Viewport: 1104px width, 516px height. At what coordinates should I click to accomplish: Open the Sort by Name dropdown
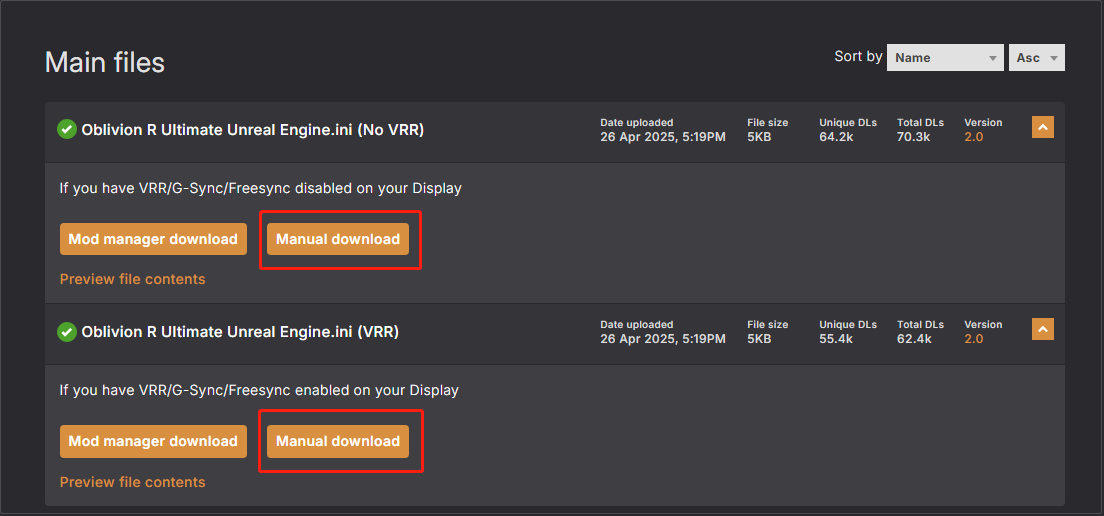(944, 58)
